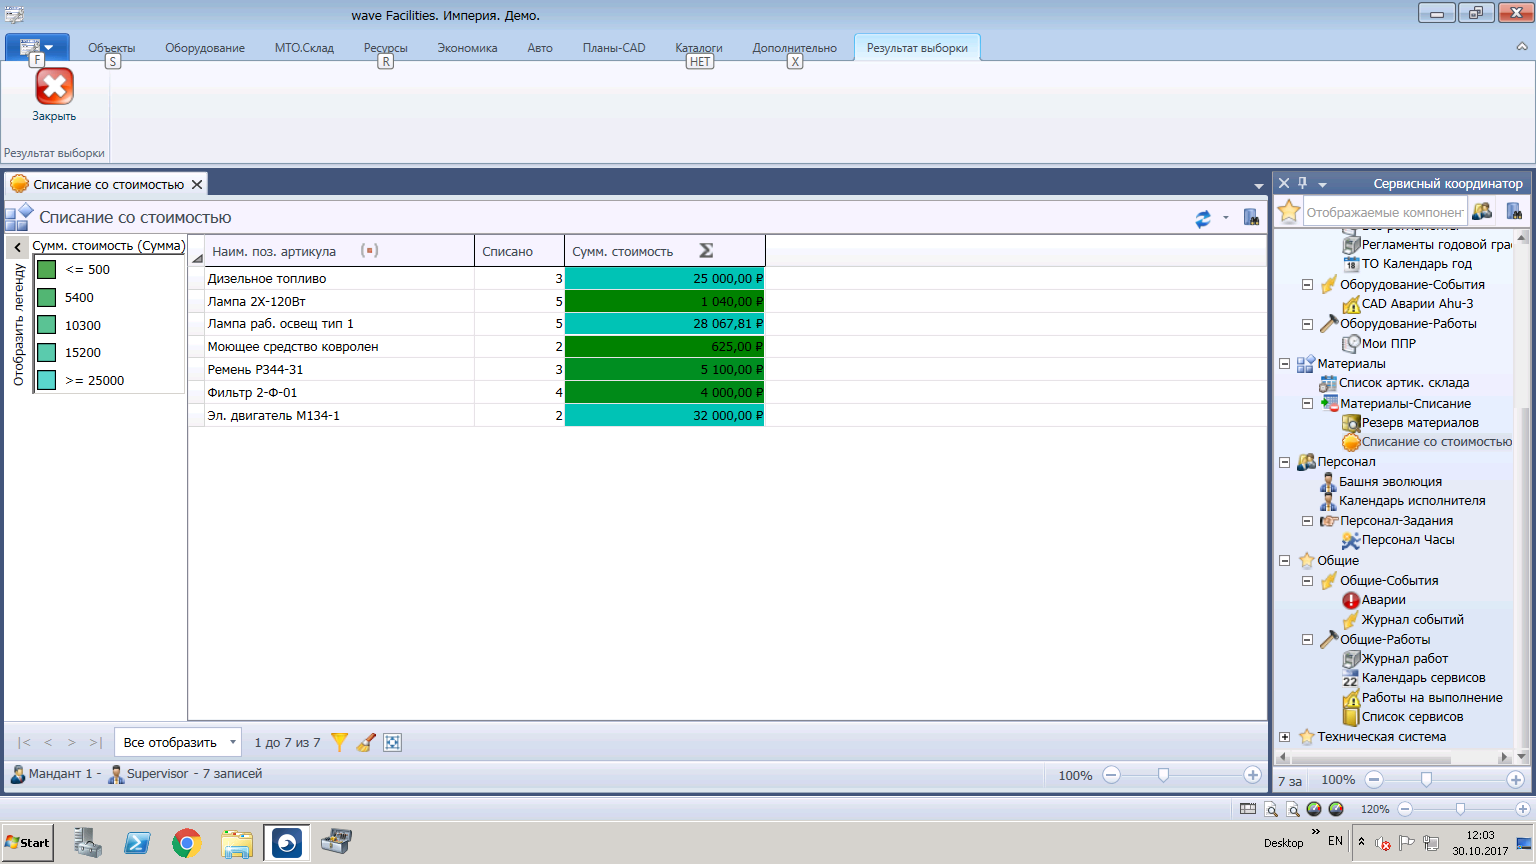Click the favorites star icon in Сервисный координатор

click(1289, 211)
